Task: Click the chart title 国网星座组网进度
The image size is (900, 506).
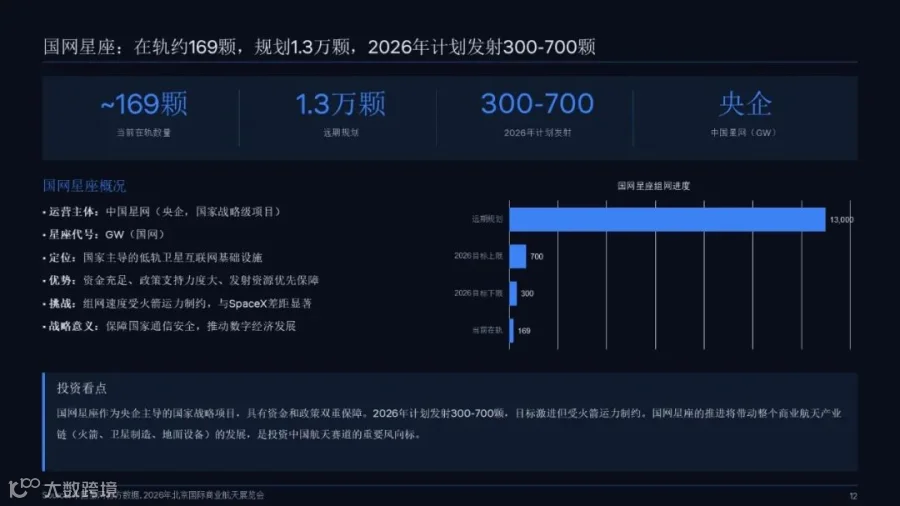Action: pos(654,186)
